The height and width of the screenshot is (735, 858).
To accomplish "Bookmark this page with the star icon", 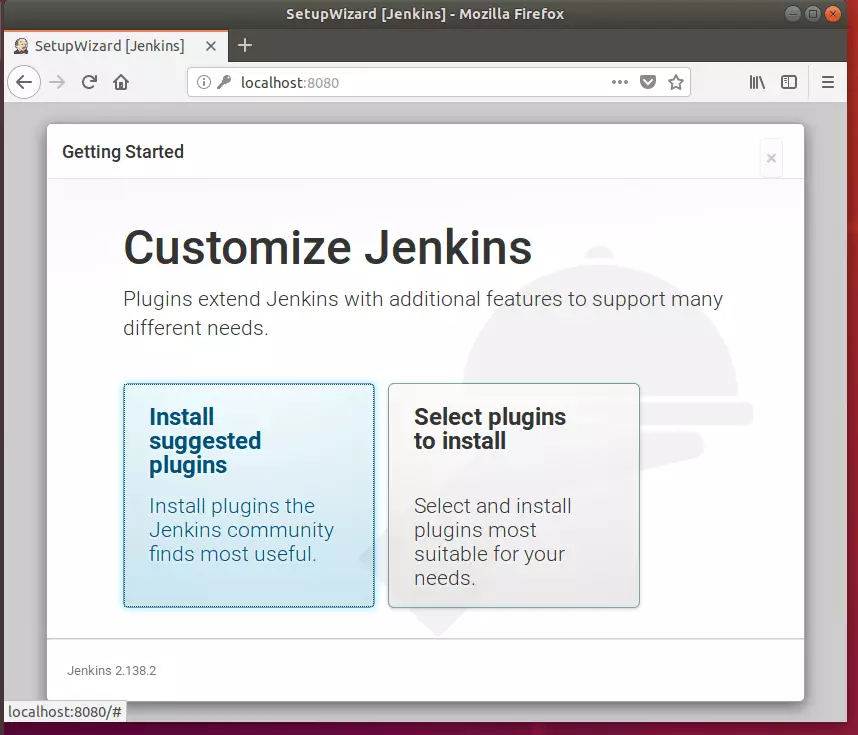I will tap(676, 83).
